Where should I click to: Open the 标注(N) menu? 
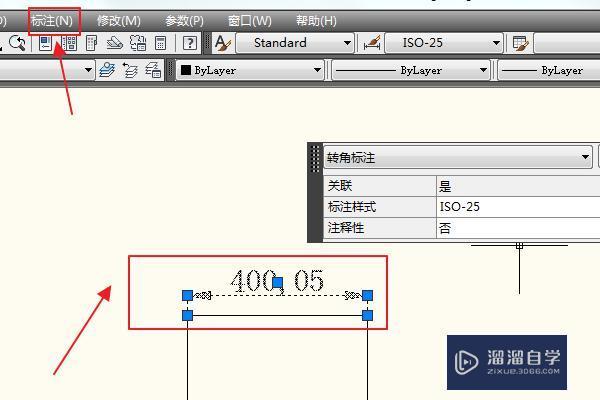pyautogui.click(x=52, y=21)
